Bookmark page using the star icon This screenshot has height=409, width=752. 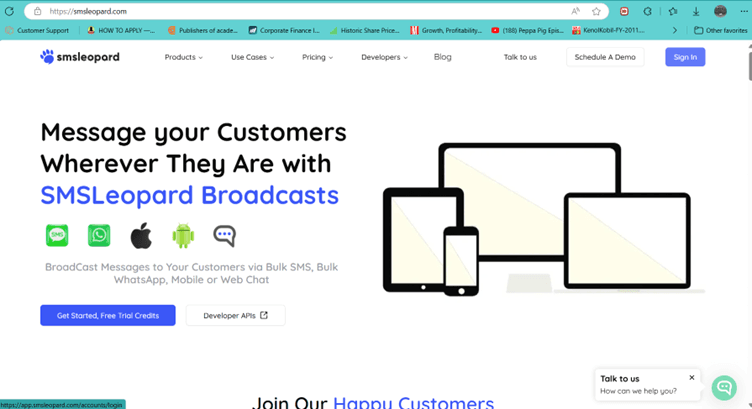point(597,11)
